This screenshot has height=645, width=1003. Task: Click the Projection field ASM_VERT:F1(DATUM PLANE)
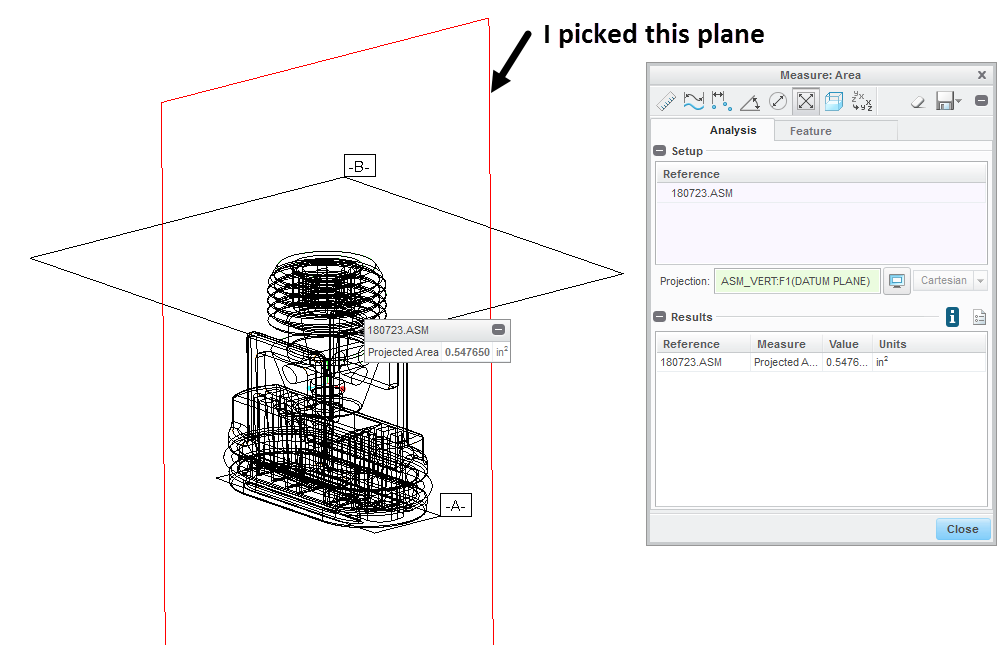[797, 281]
